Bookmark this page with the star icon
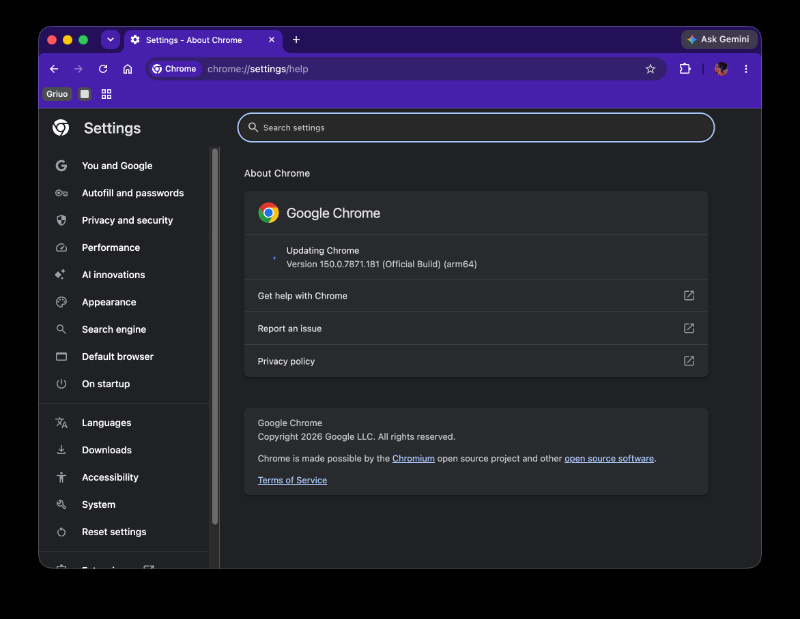The height and width of the screenshot is (619, 800). [x=650, y=69]
